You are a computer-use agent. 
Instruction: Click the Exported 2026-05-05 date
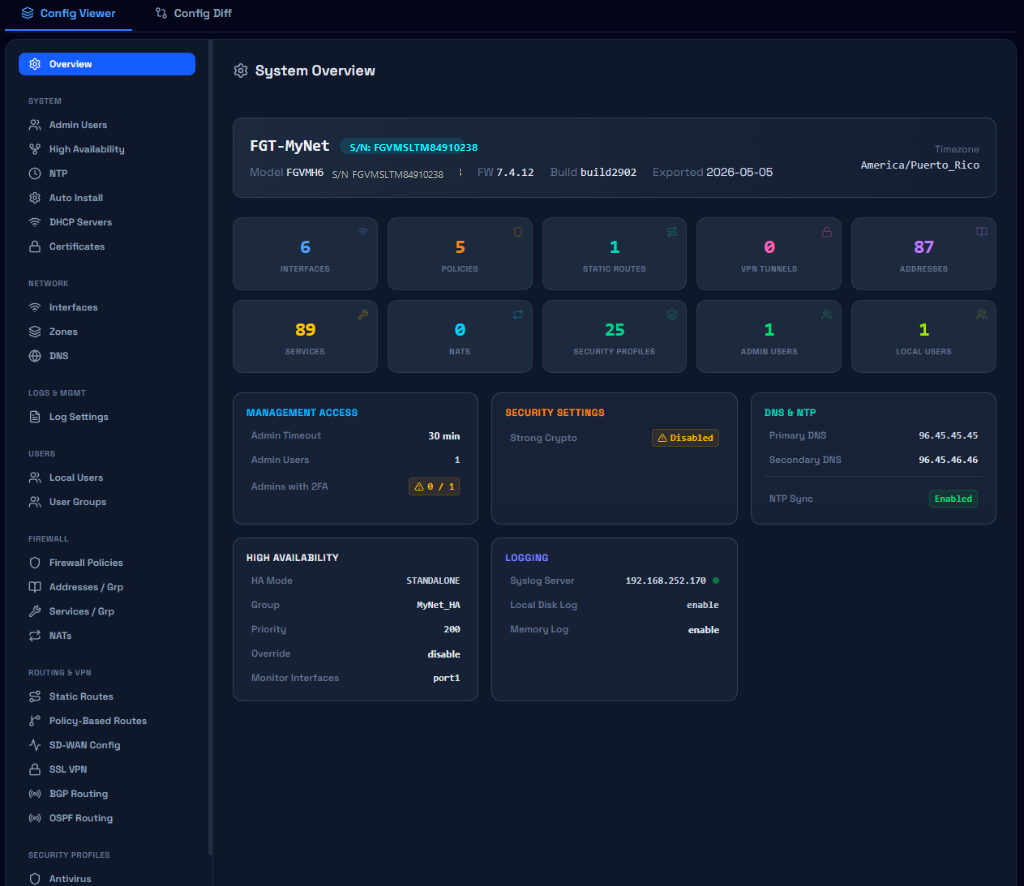739,172
